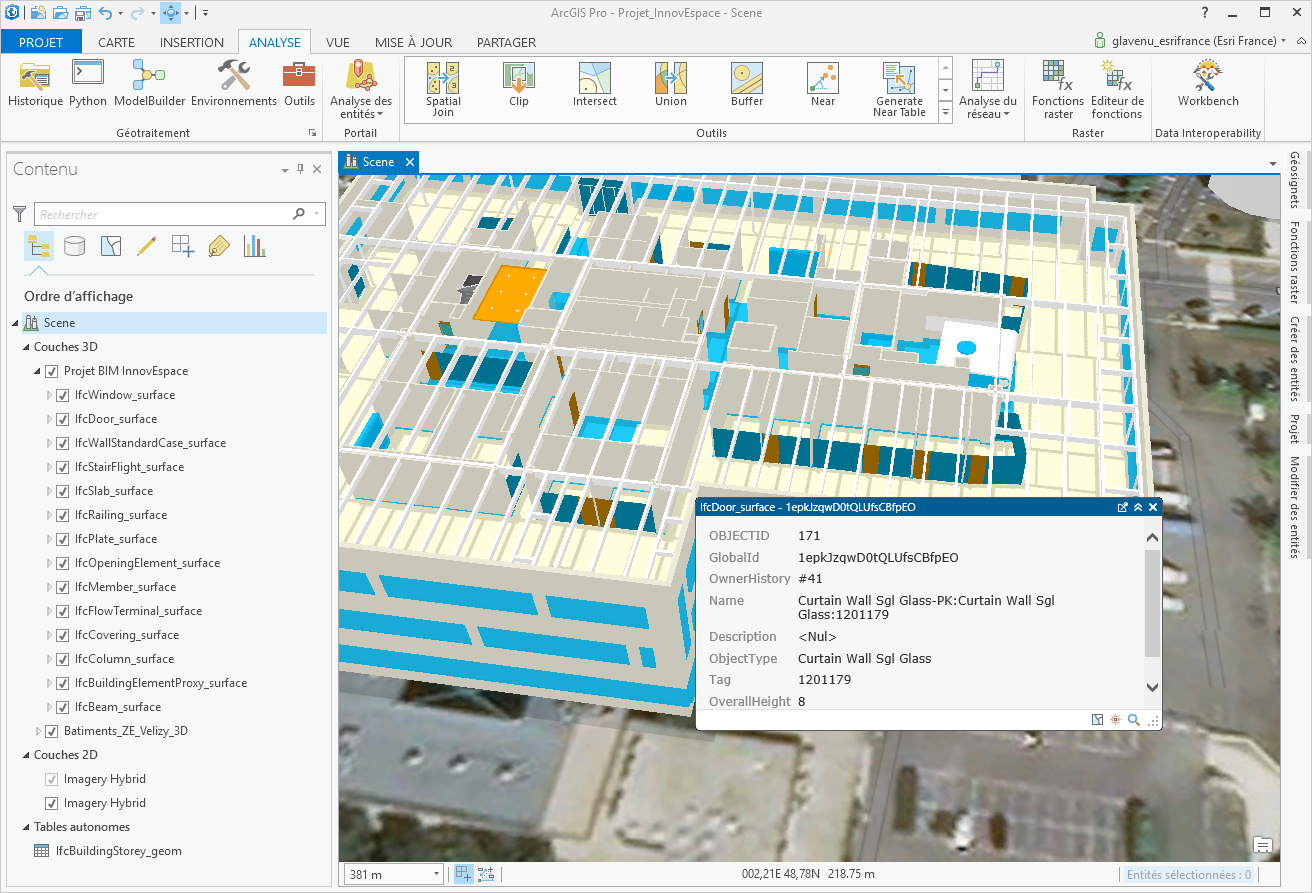The height and width of the screenshot is (893, 1312).
Task: Toggle visibility of IfcWindow_surface
Action: (x=62, y=395)
